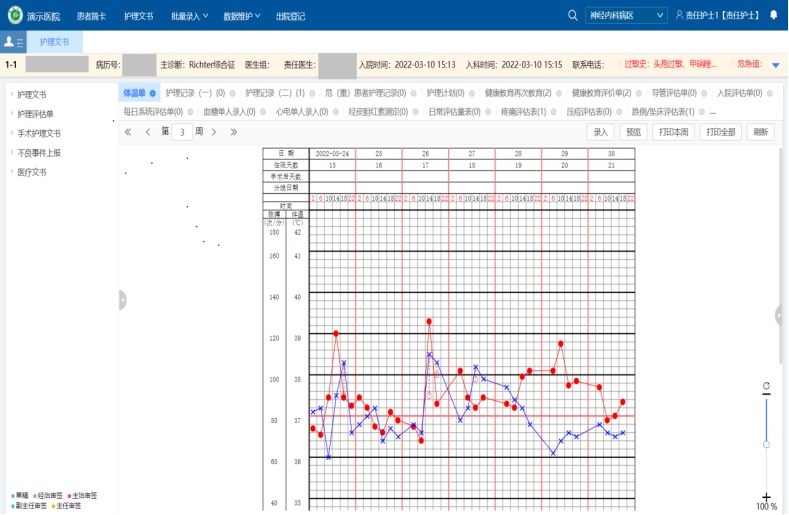Screen dimensions: 789x515
Task: Click the zoom plus icon
Action: [766, 496]
